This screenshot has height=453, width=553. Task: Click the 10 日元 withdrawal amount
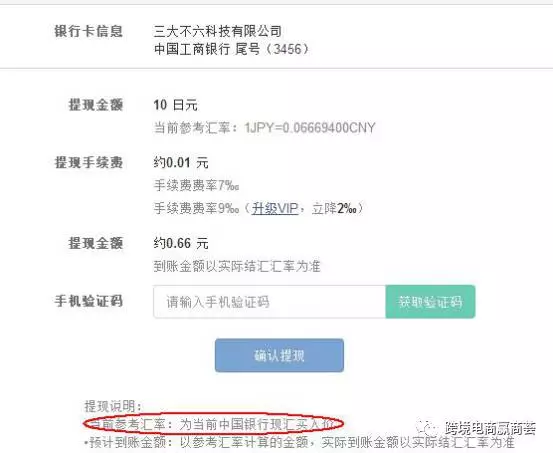175,105
